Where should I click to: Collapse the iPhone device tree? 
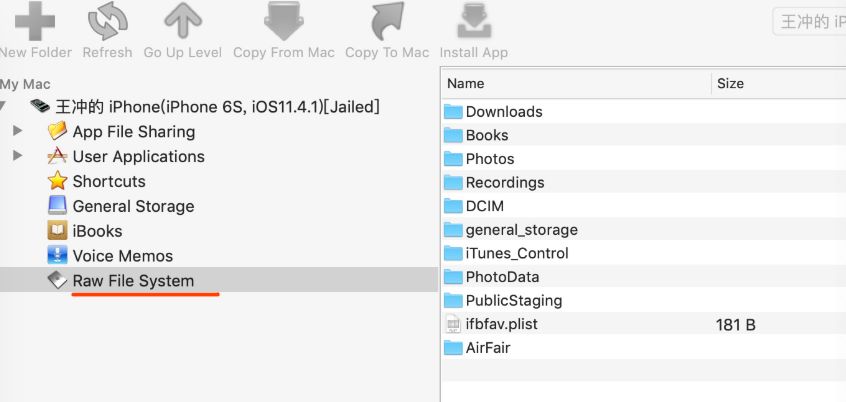pos(7,106)
